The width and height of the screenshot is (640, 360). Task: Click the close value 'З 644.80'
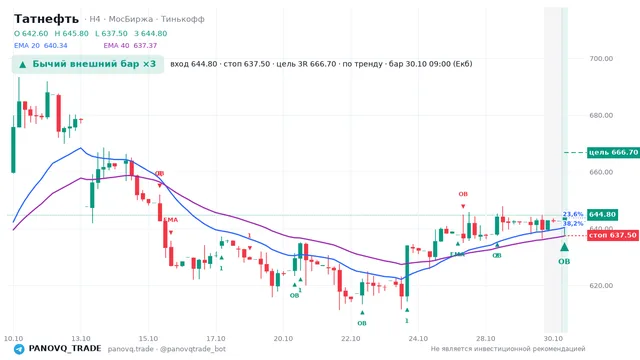151,33
